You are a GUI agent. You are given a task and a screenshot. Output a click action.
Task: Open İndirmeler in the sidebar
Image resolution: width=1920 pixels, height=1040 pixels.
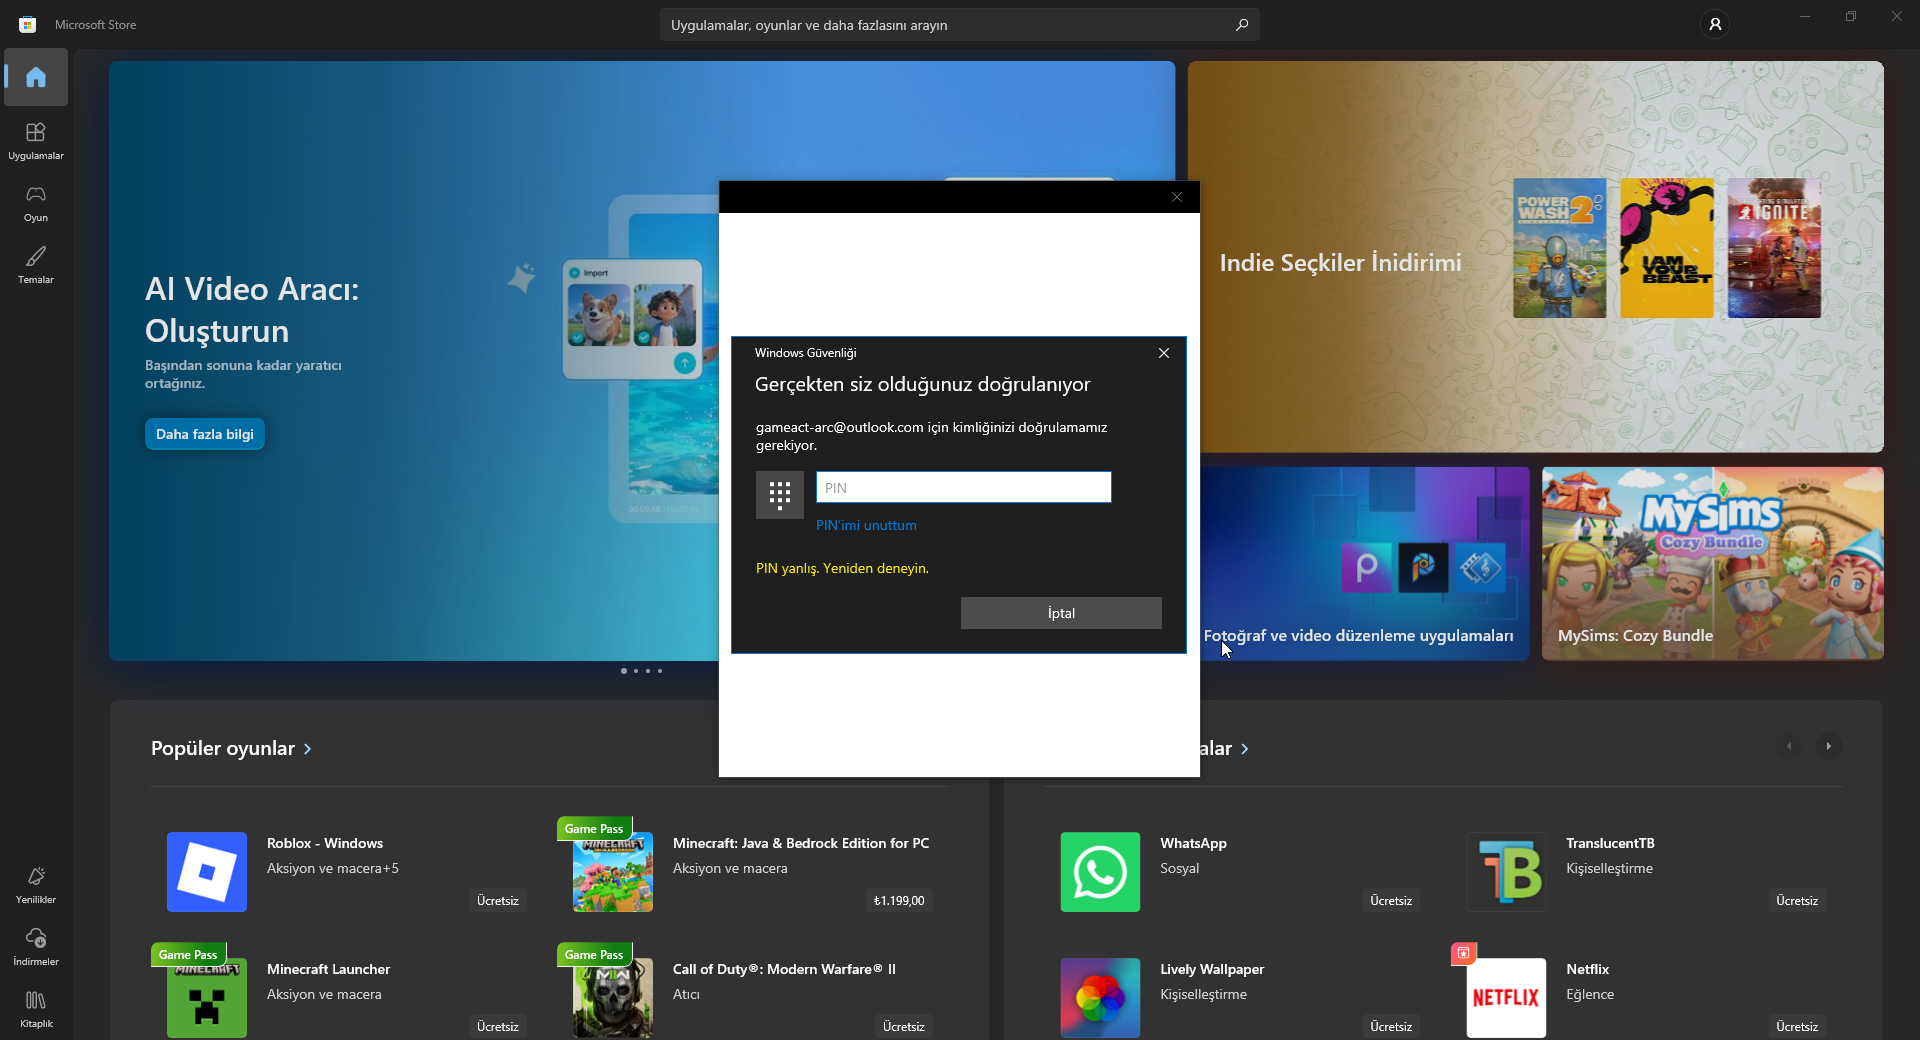[x=36, y=946]
